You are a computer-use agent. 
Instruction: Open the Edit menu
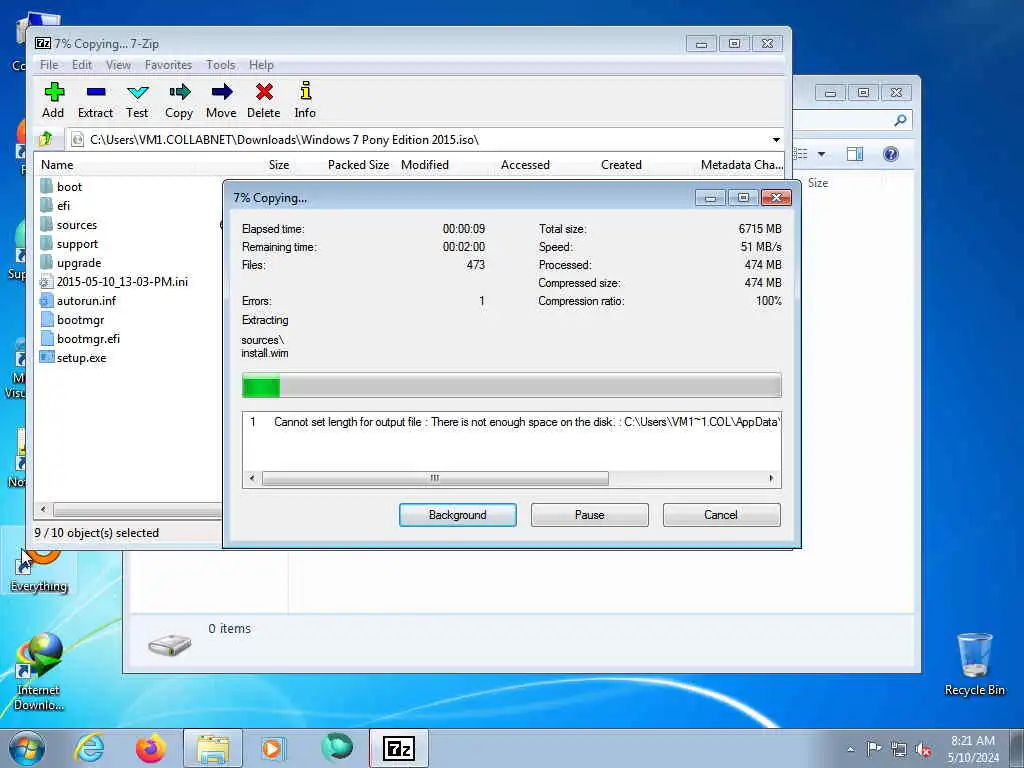(x=82, y=65)
